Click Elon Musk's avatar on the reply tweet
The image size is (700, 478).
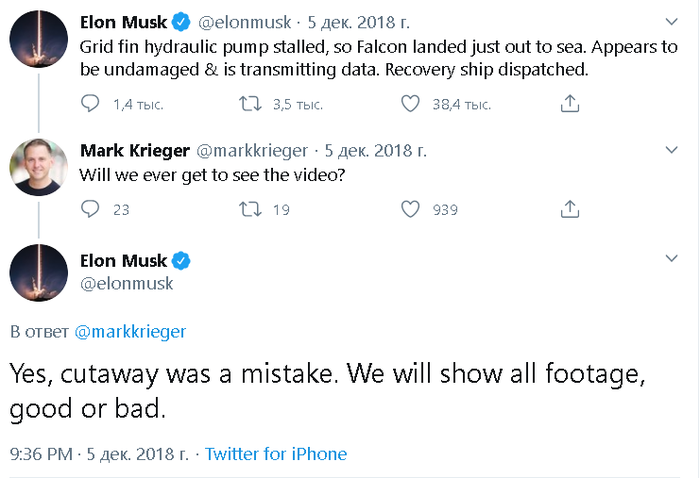(x=38, y=271)
